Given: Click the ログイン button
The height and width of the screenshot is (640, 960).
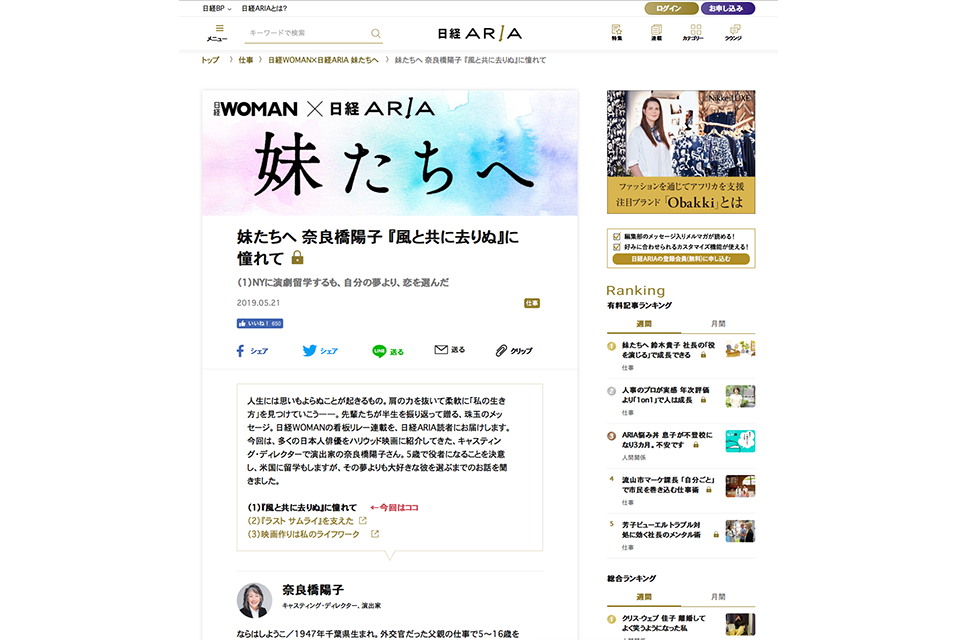Looking at the screenshot, I should click(670, 9).
